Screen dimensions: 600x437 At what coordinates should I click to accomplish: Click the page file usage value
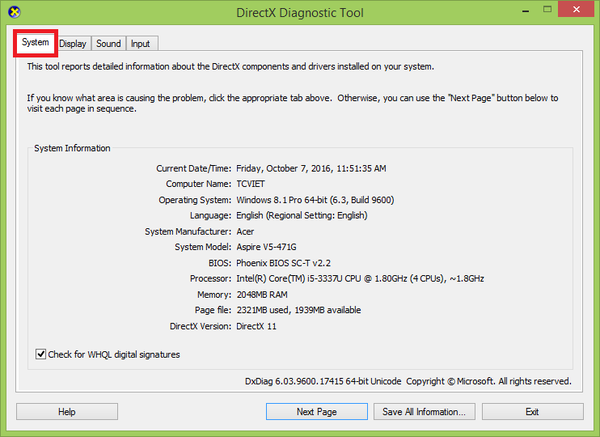(x=298, y=310)
